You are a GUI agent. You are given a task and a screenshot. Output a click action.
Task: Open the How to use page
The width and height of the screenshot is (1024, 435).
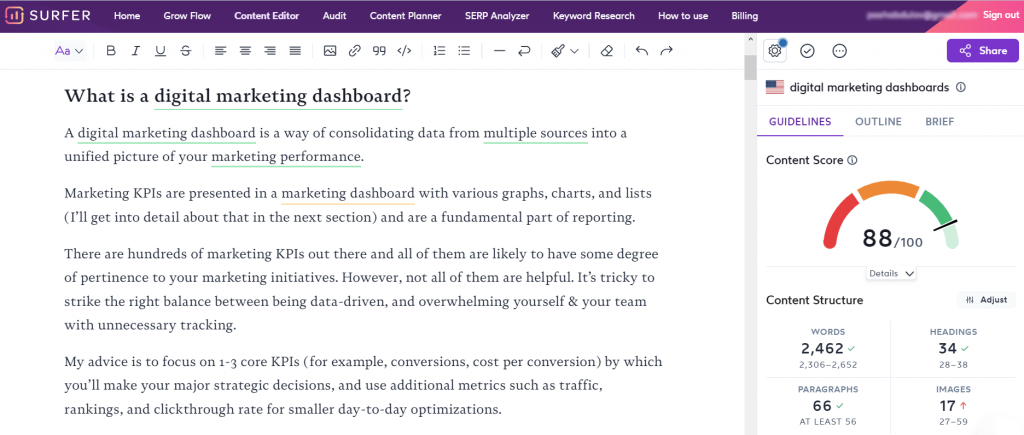pyautogui.click(x=683, y=16)
